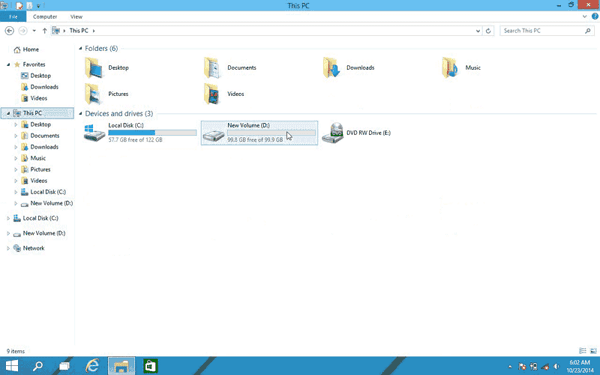Show hidden system tray icons arrow

pos(510,367)
